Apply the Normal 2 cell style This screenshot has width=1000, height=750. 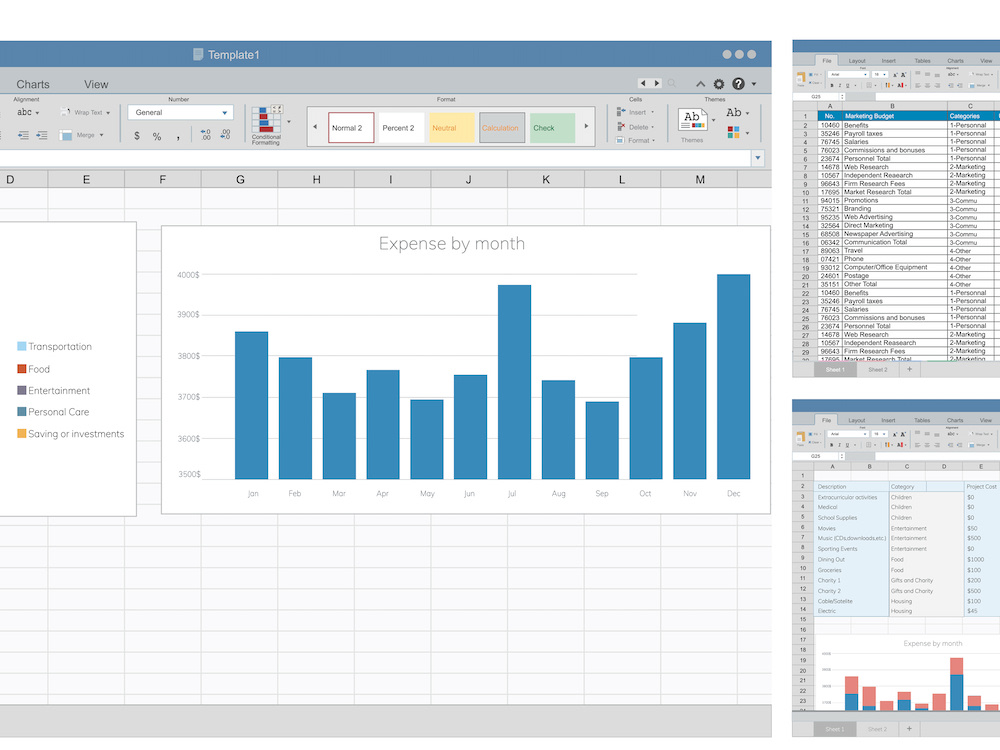tap(351, 128)
